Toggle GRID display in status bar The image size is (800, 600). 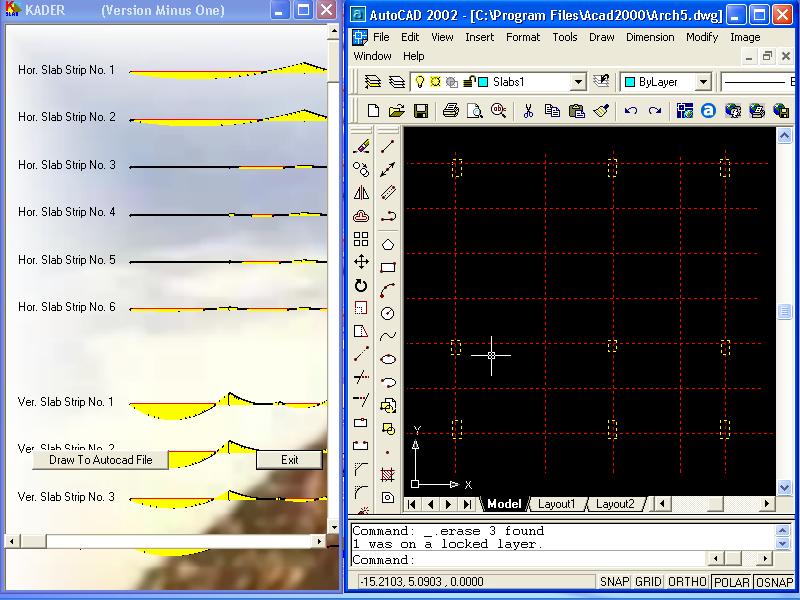pos(648,582)
